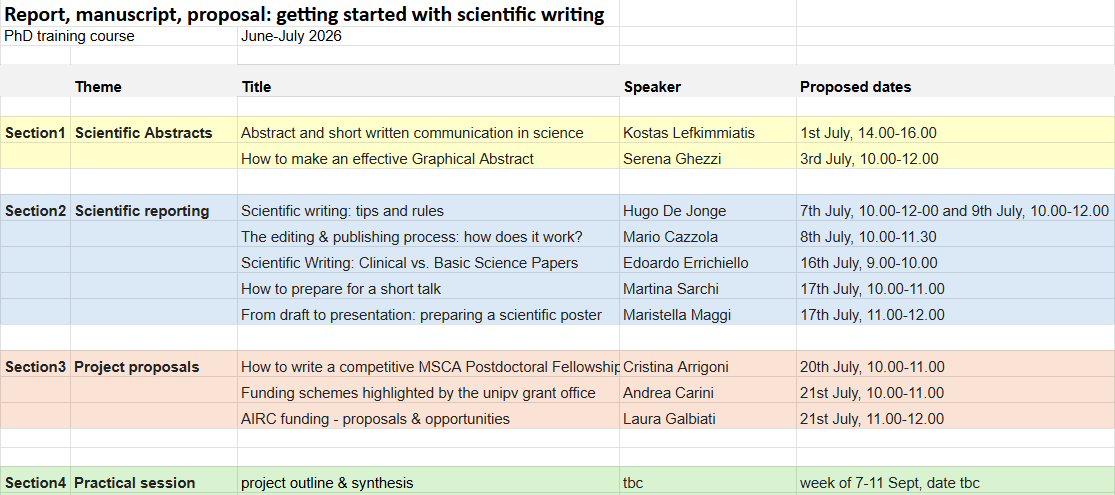Select 'Scientific writing: tips and rules' cell
1115x495 pixels.
342,211
